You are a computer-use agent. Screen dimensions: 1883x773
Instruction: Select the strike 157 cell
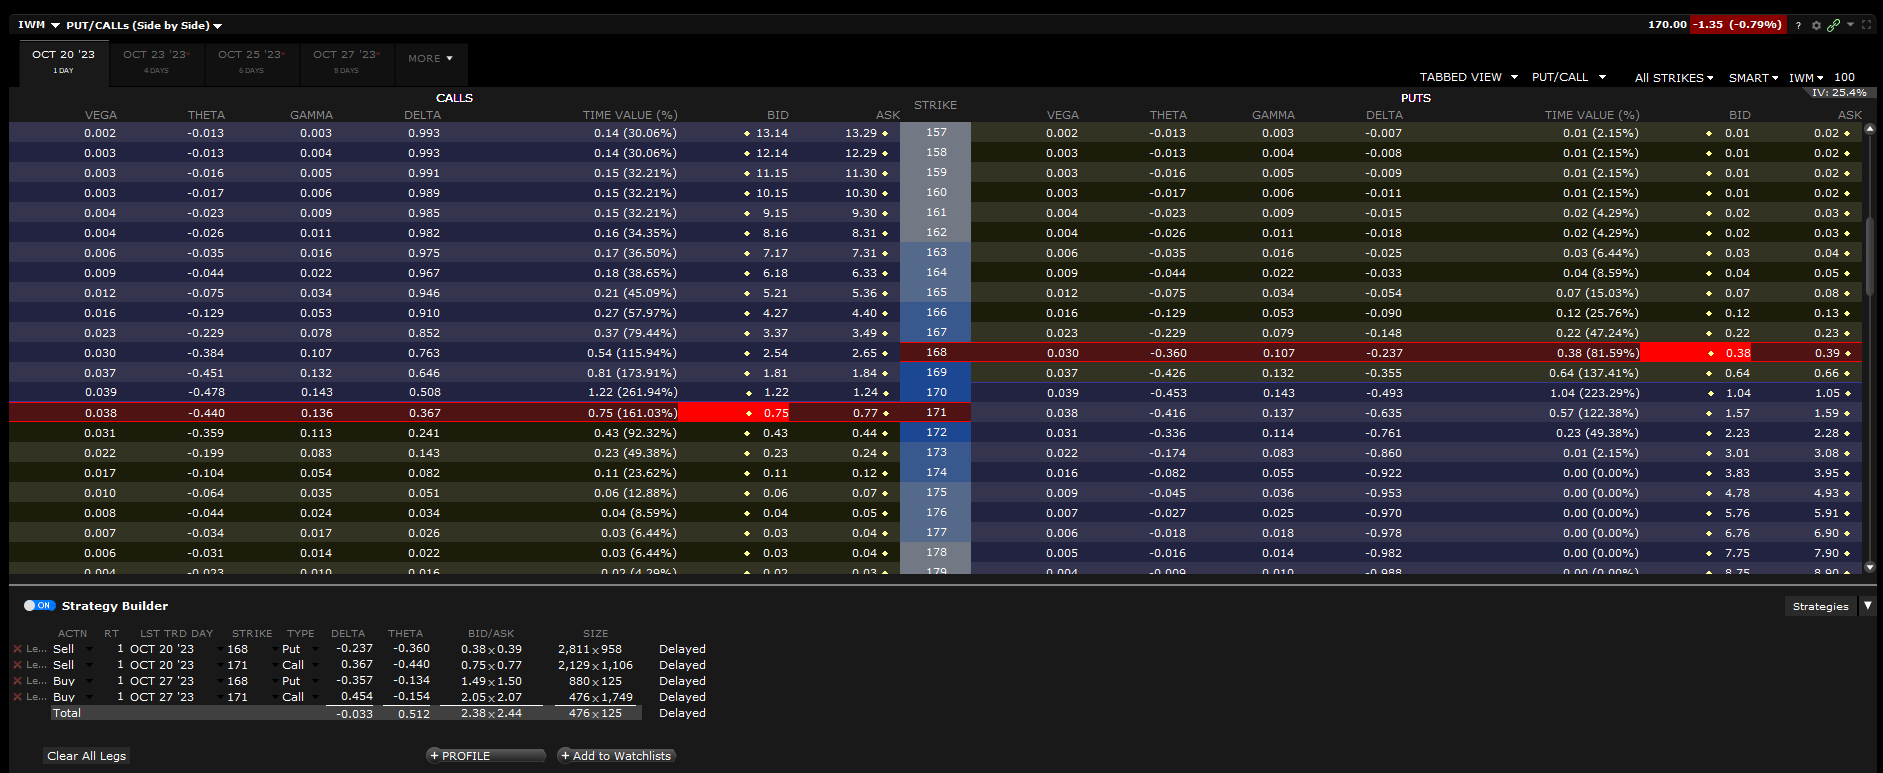(936, 132)
